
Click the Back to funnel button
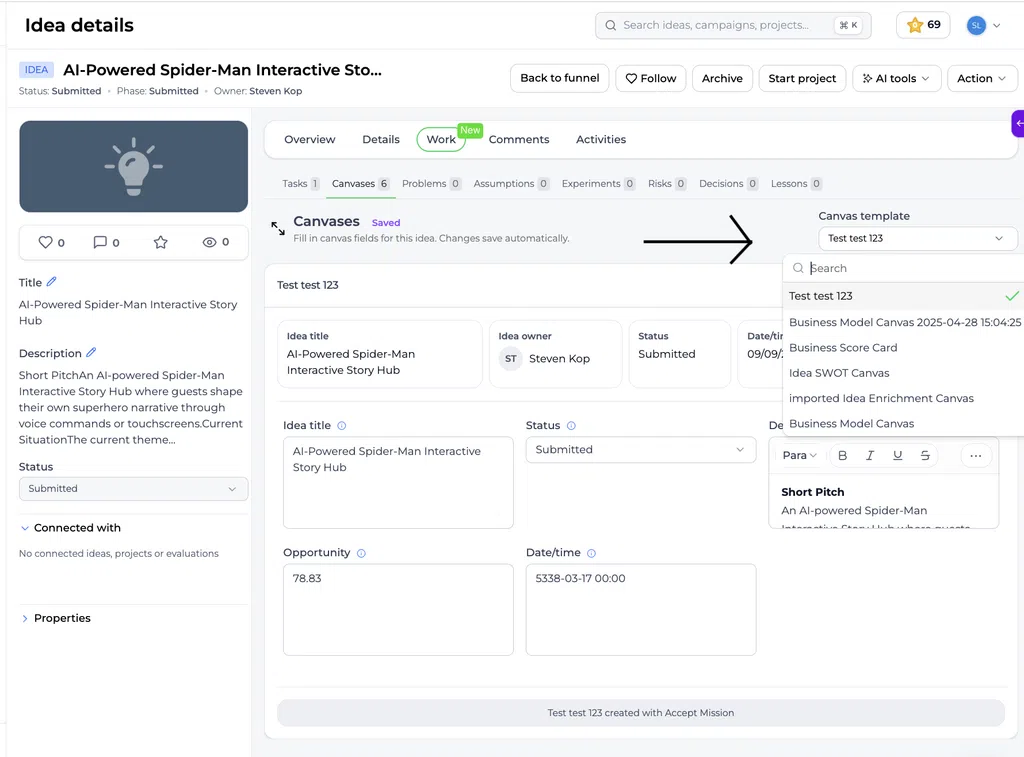pos(560,78)
